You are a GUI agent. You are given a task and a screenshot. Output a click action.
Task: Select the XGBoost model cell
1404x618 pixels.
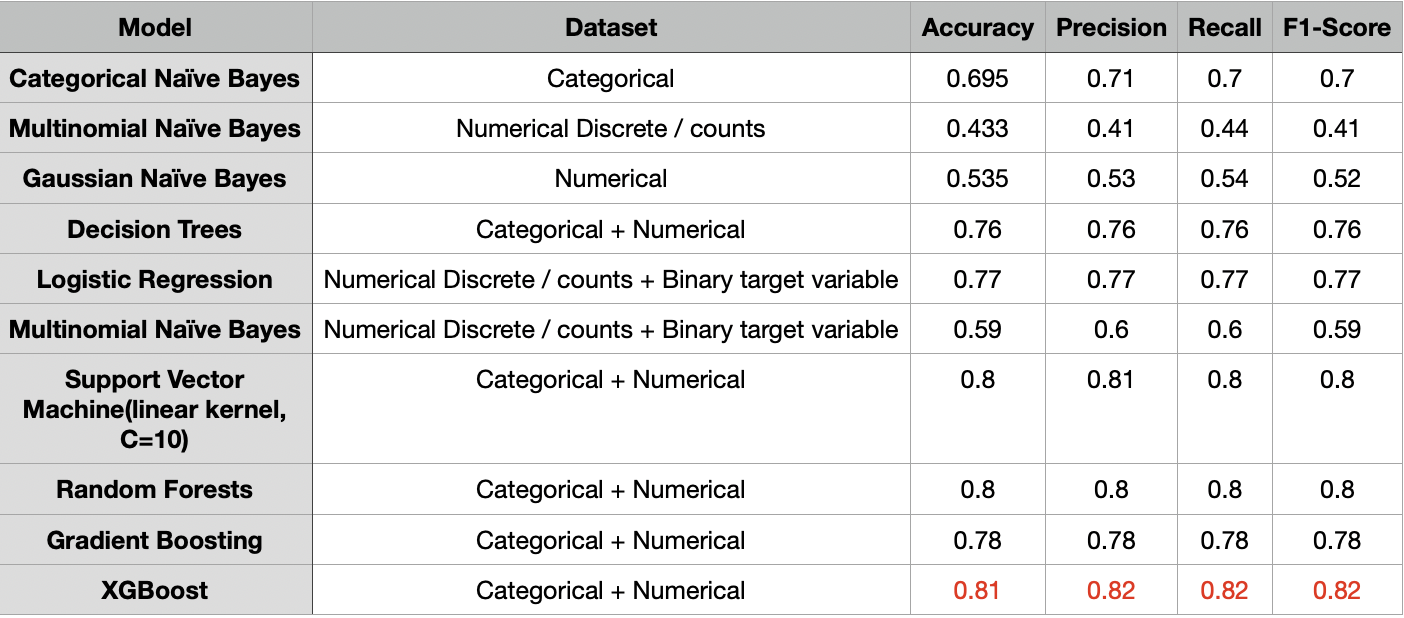[x=155, y=591]
